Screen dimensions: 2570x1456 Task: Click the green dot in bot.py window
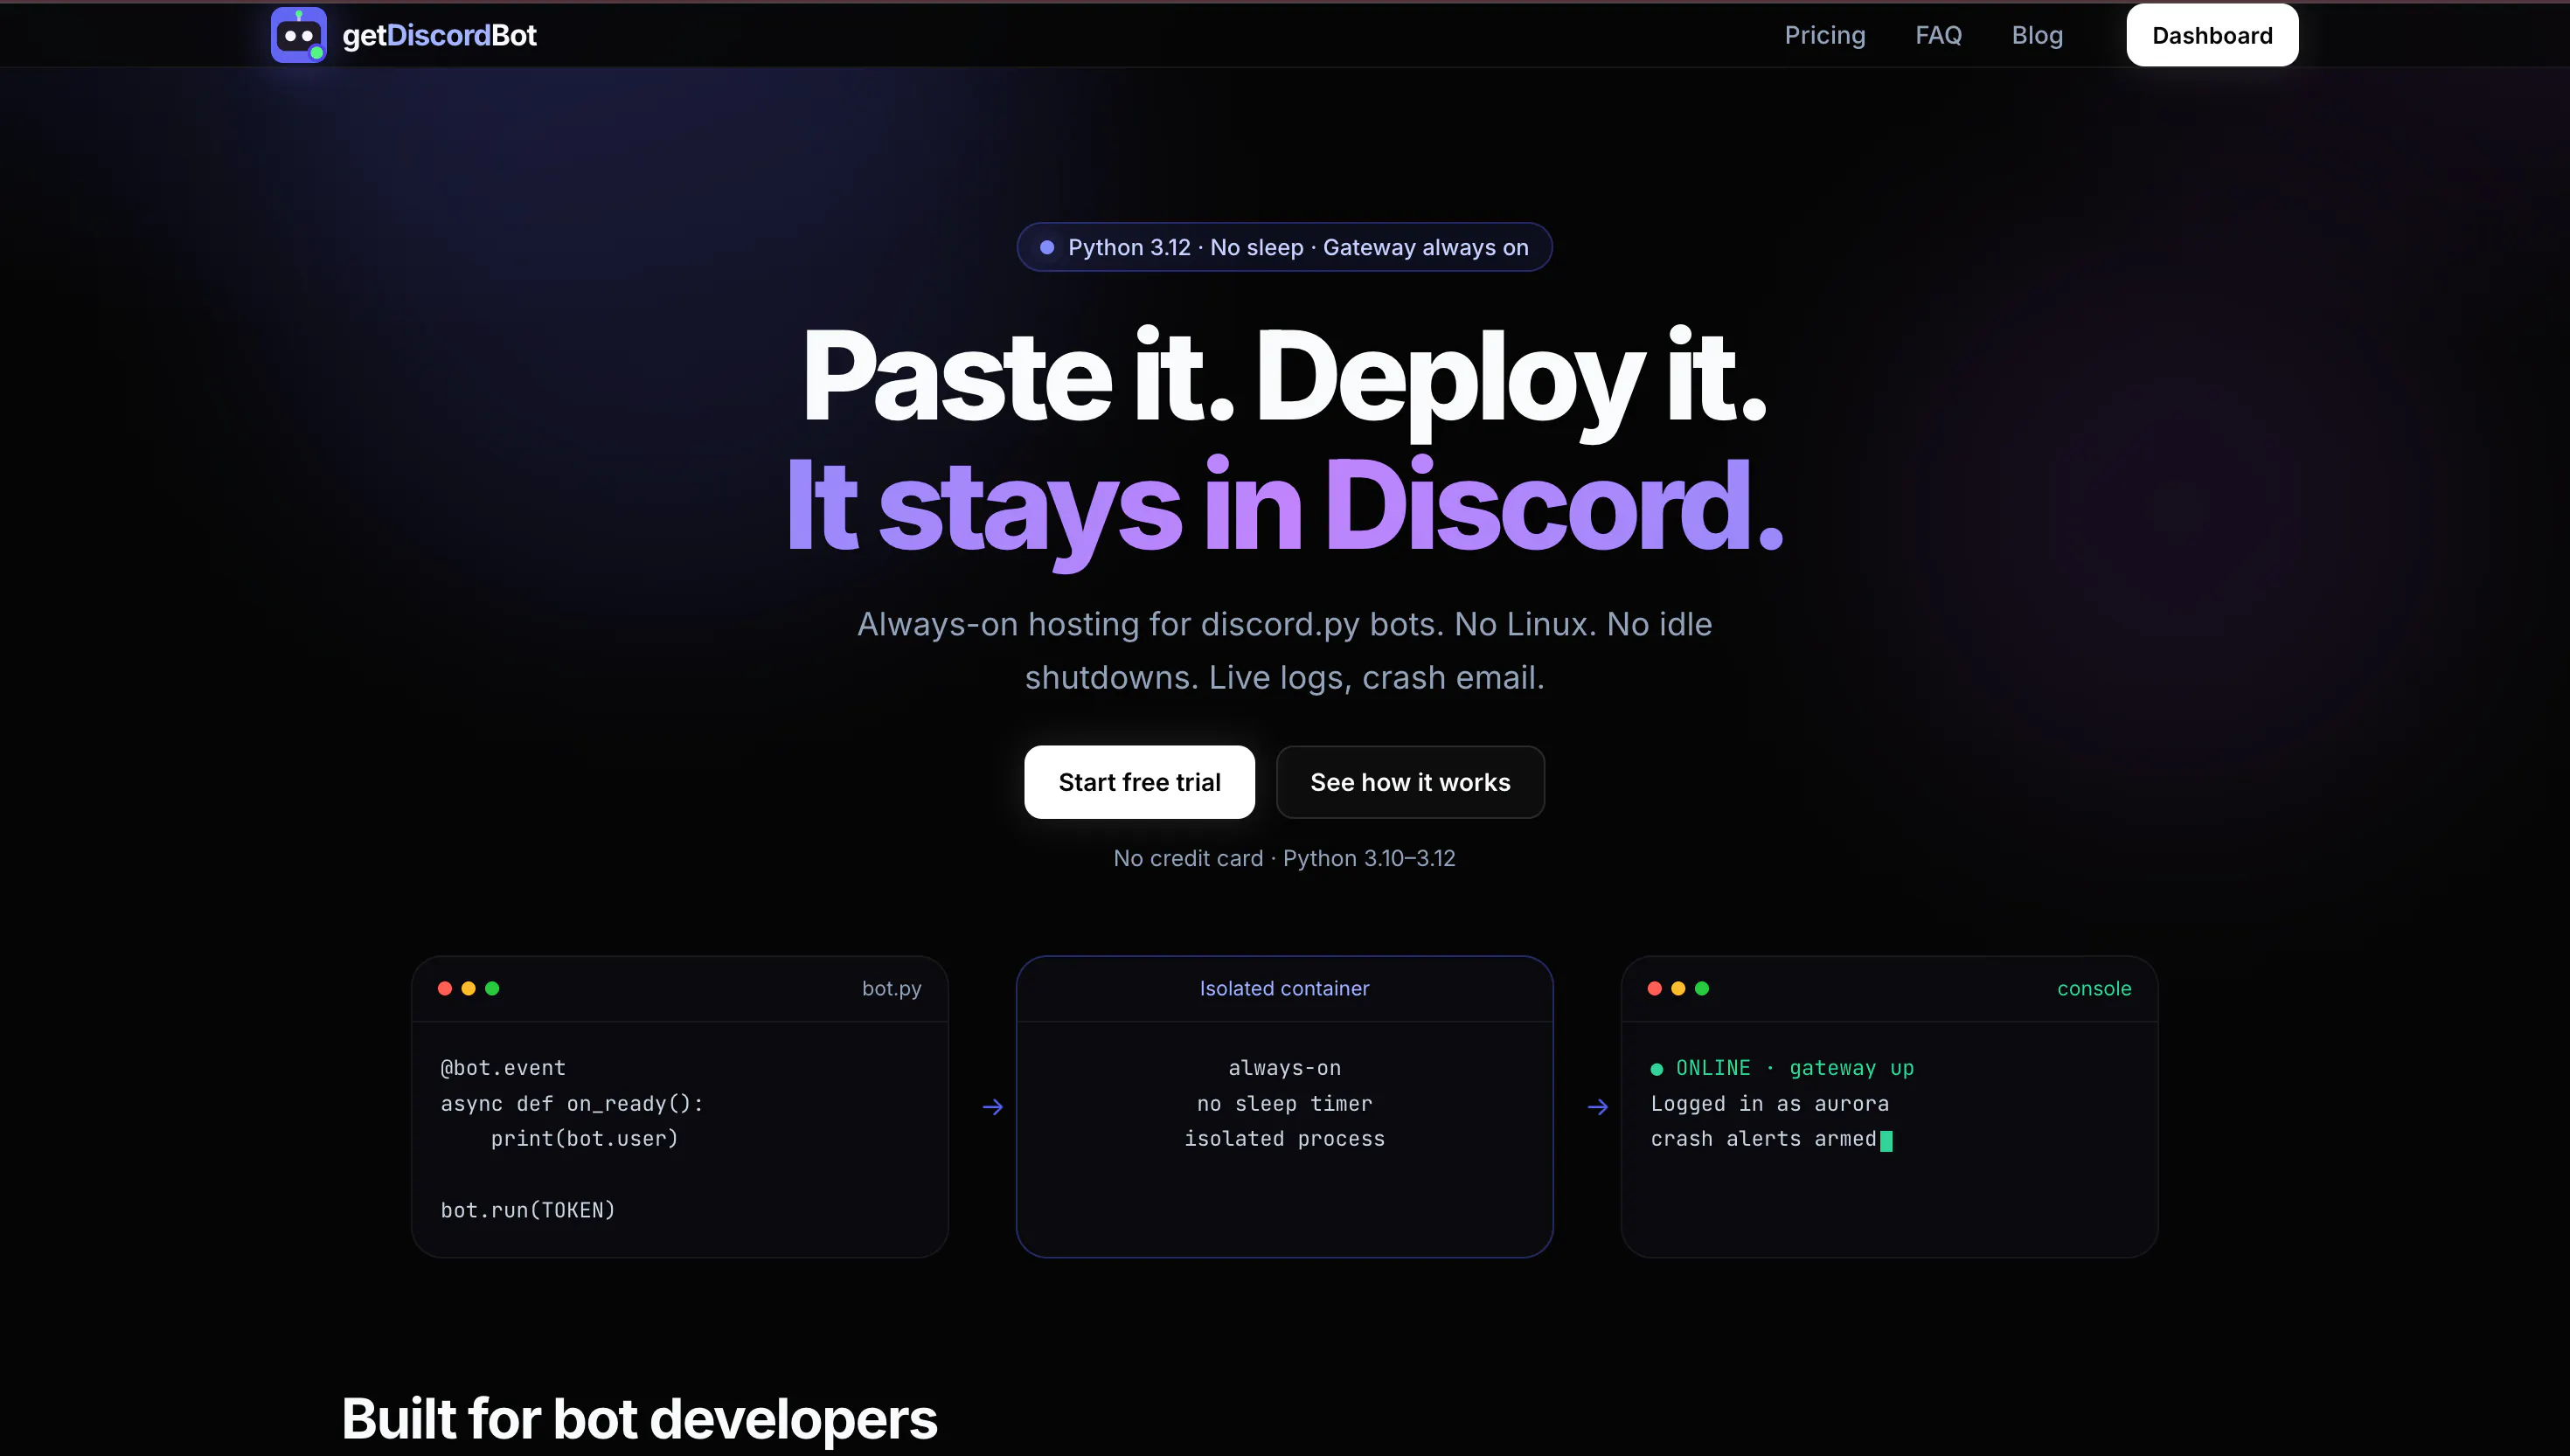point(492,988)
